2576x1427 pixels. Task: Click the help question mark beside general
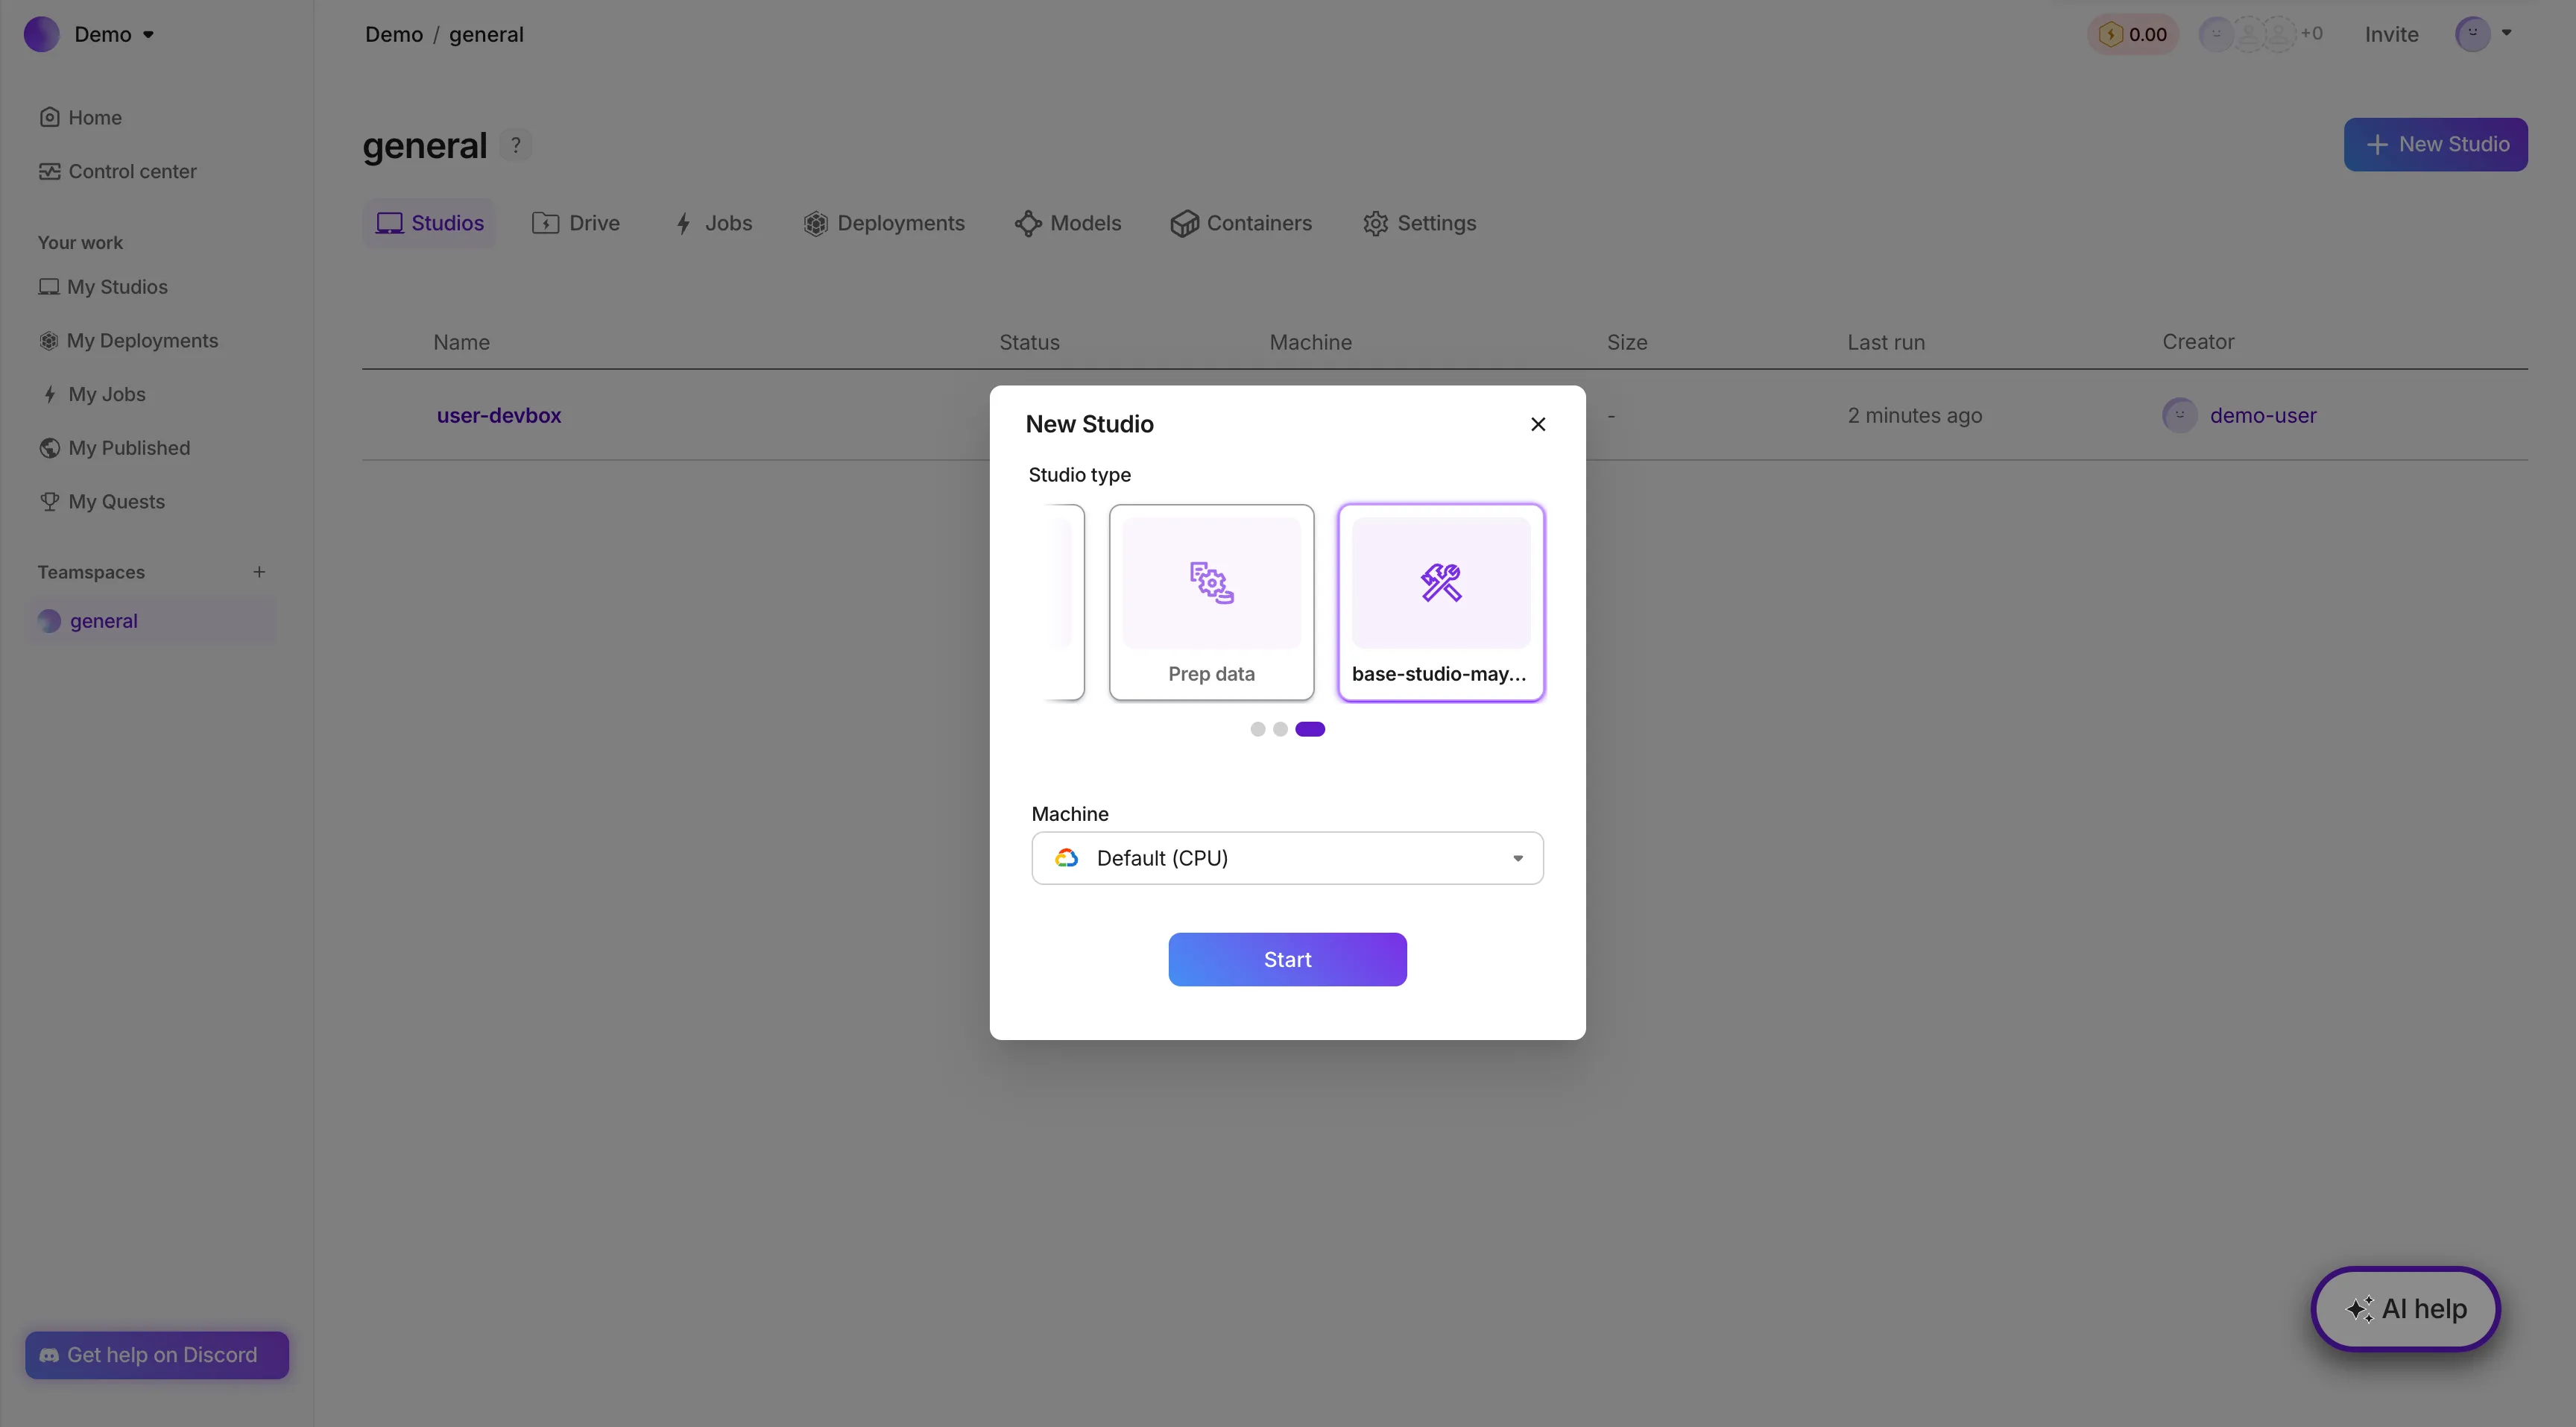(516, 145)
